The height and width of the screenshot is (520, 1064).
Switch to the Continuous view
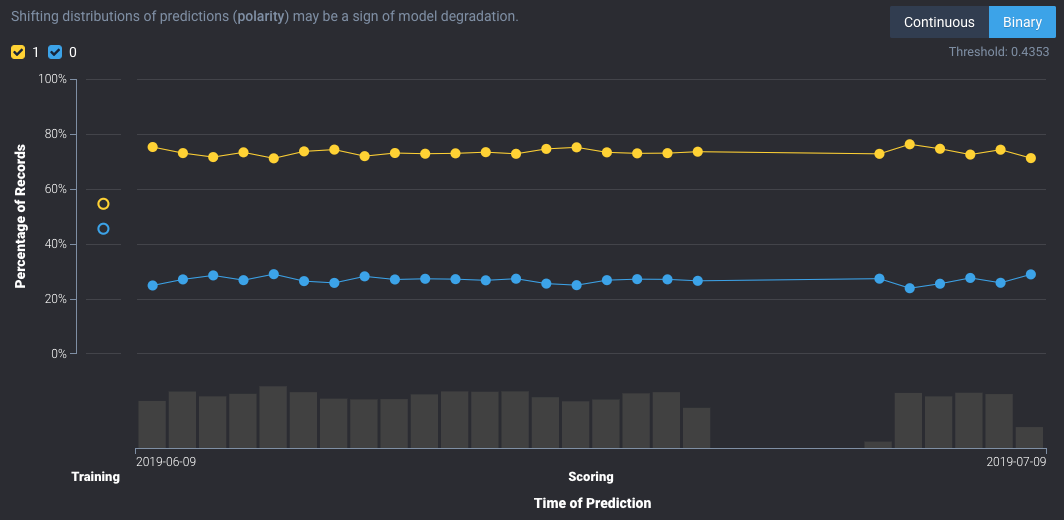pos(939,22)
